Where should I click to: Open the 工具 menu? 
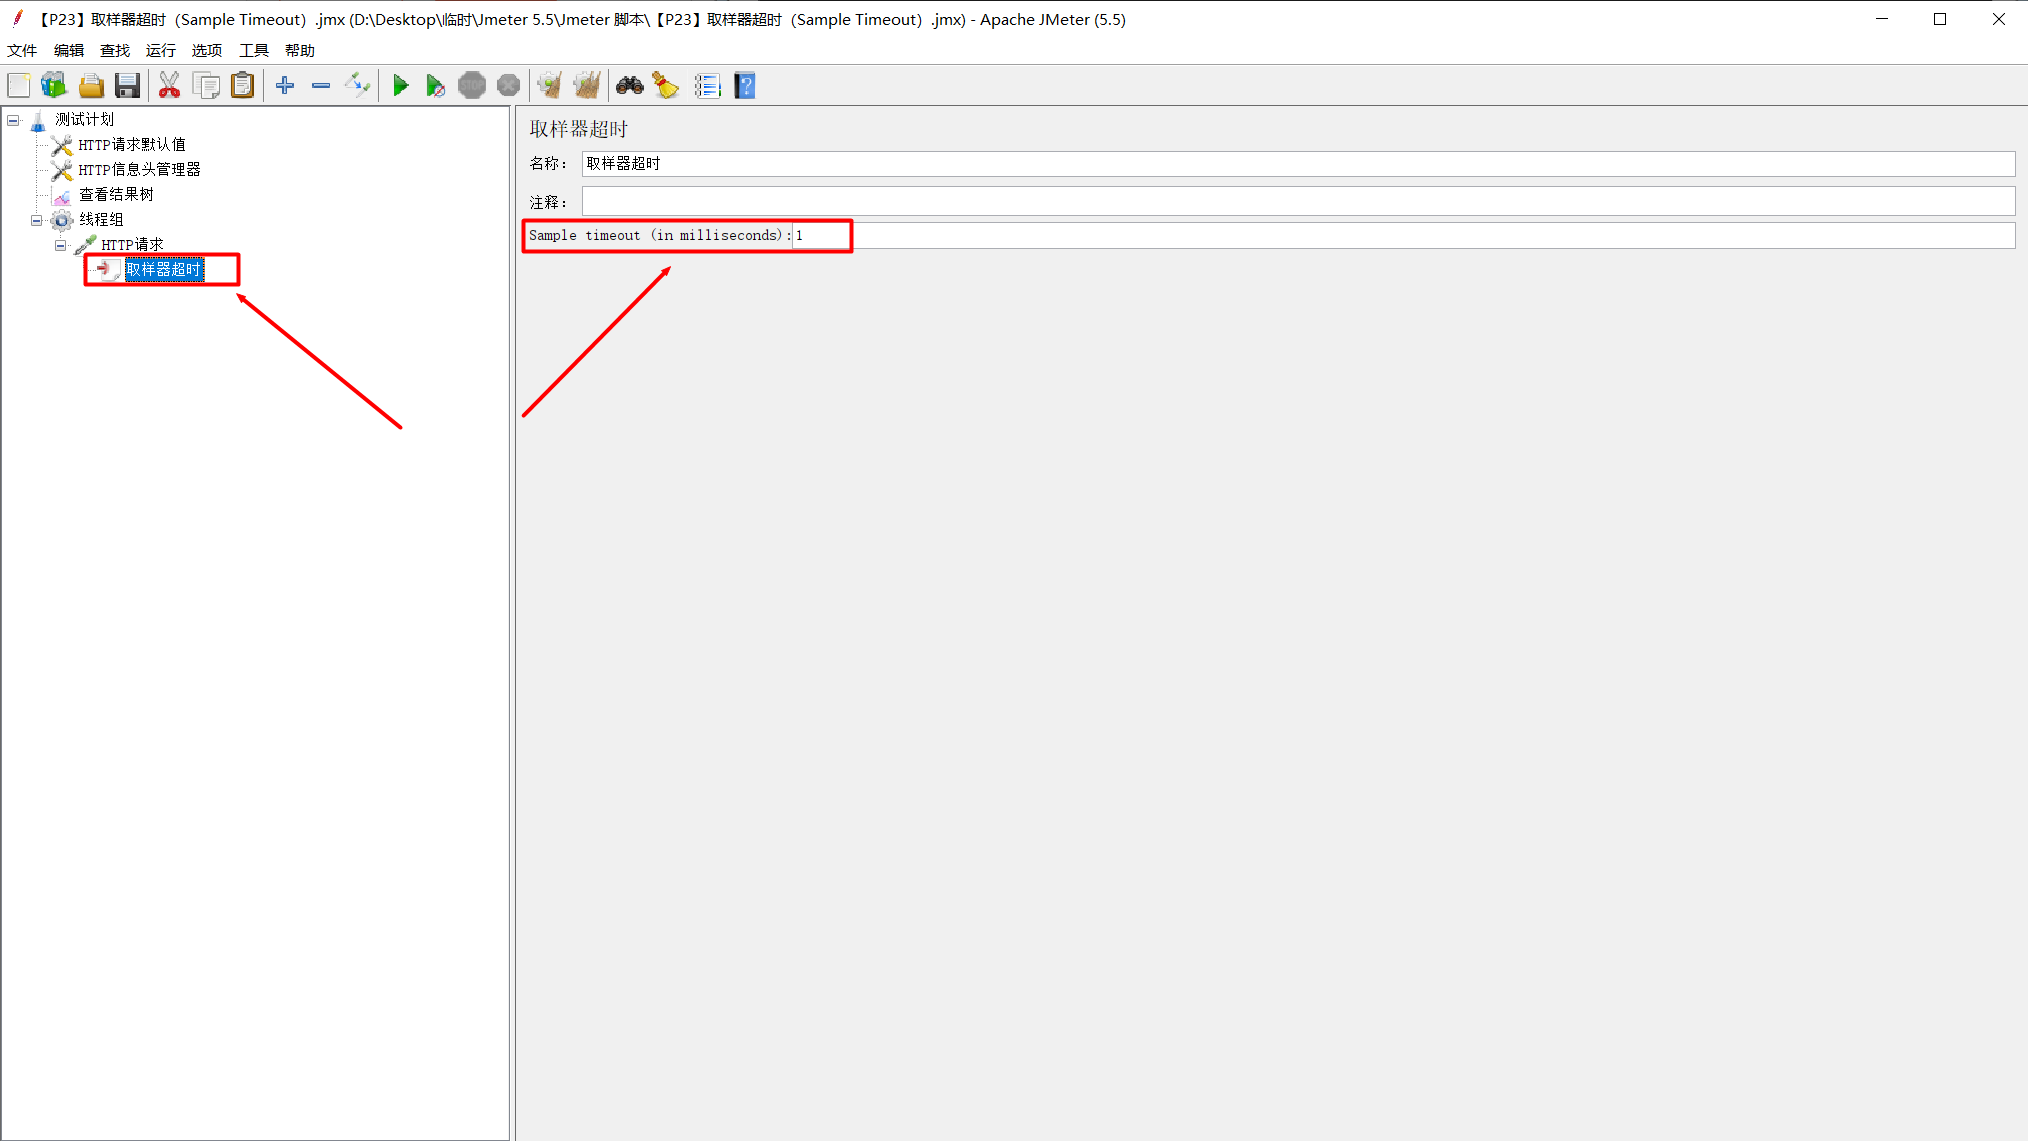pos(254,50)
